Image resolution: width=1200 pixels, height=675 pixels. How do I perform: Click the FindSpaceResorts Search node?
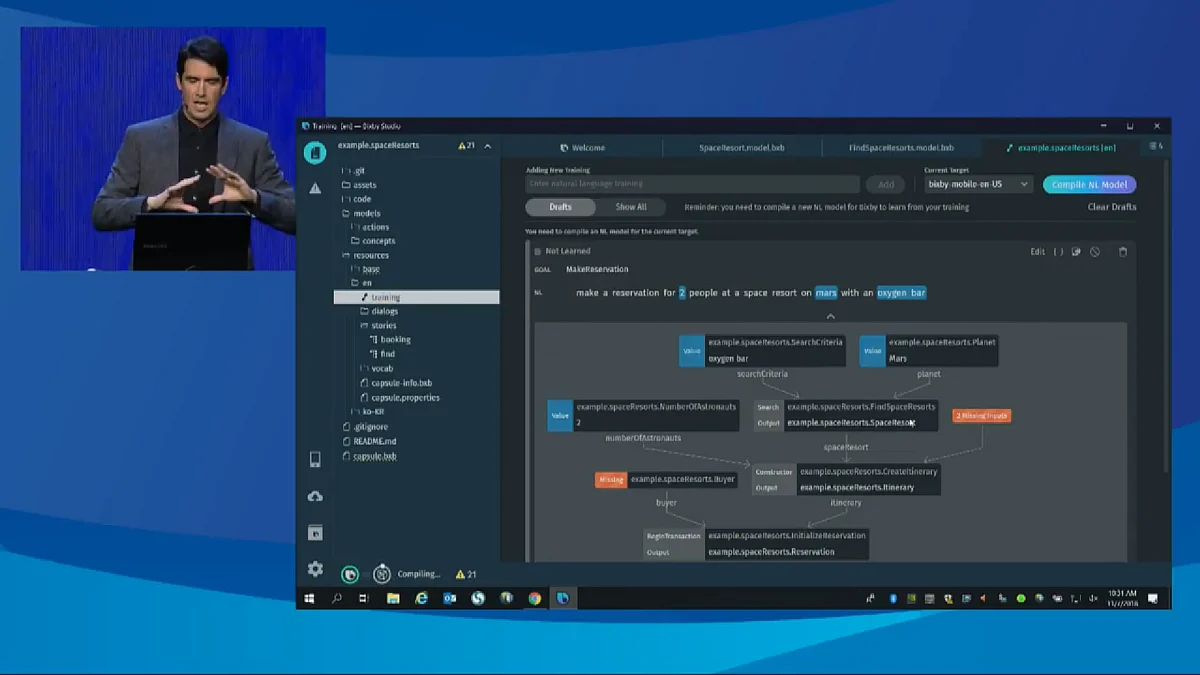coord(846,415)
